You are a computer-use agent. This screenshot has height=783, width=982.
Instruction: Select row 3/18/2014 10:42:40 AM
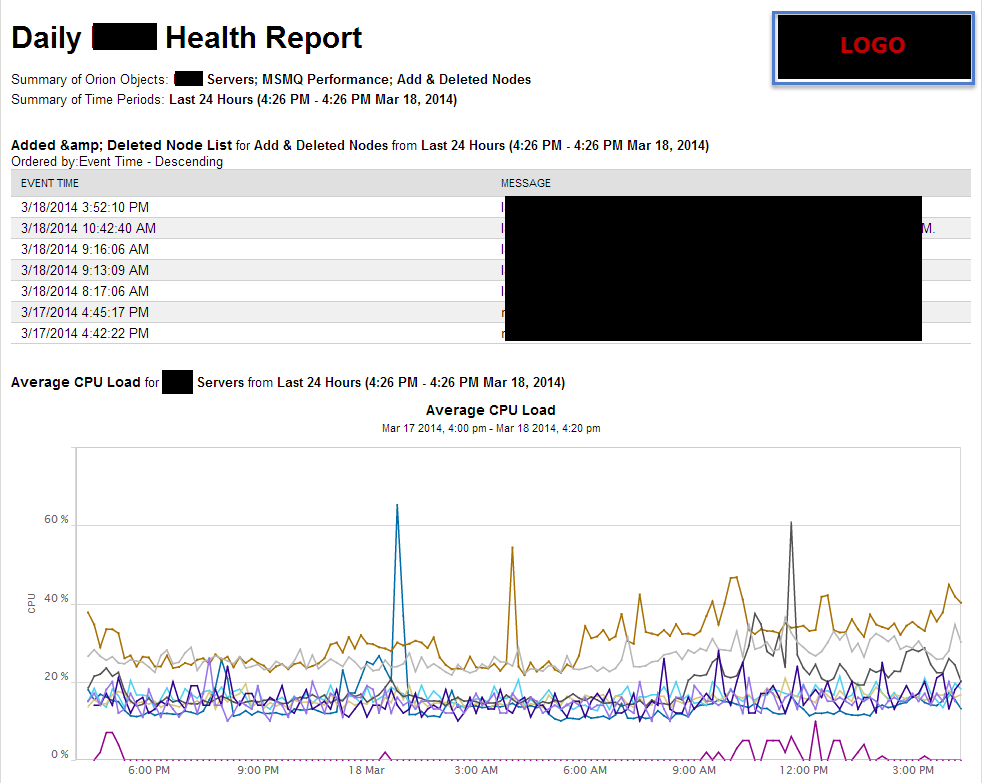click(490, 228)
